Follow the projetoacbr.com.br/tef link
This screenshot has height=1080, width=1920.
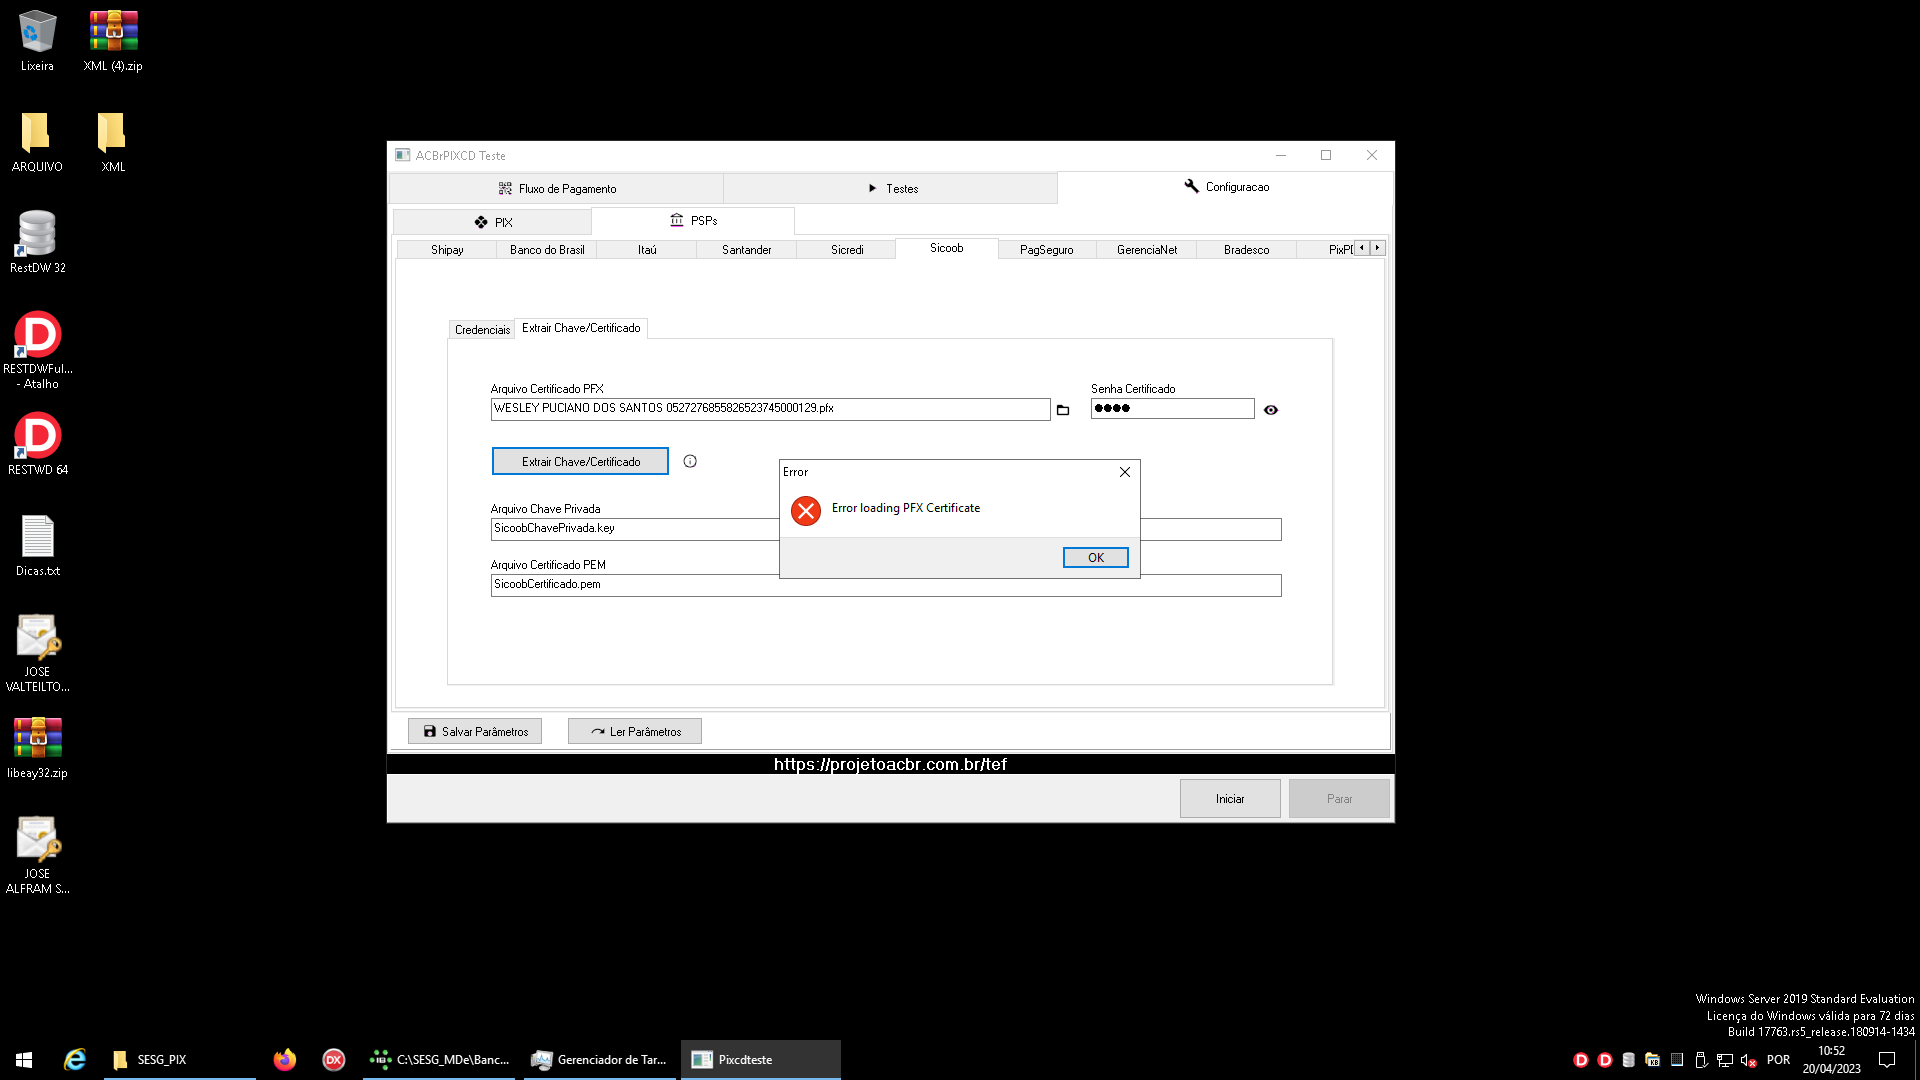tap(890, 764)
